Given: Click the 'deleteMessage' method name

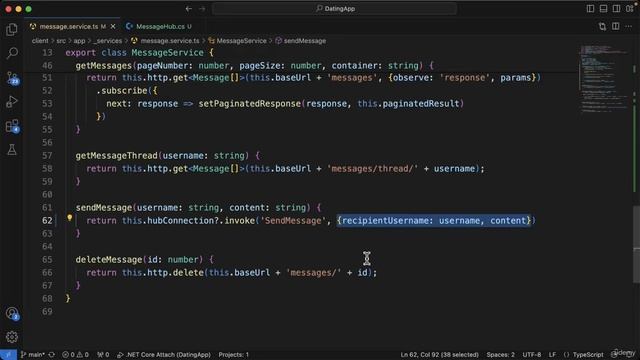Looking at the screenshot, I should (x=109, y=260).
